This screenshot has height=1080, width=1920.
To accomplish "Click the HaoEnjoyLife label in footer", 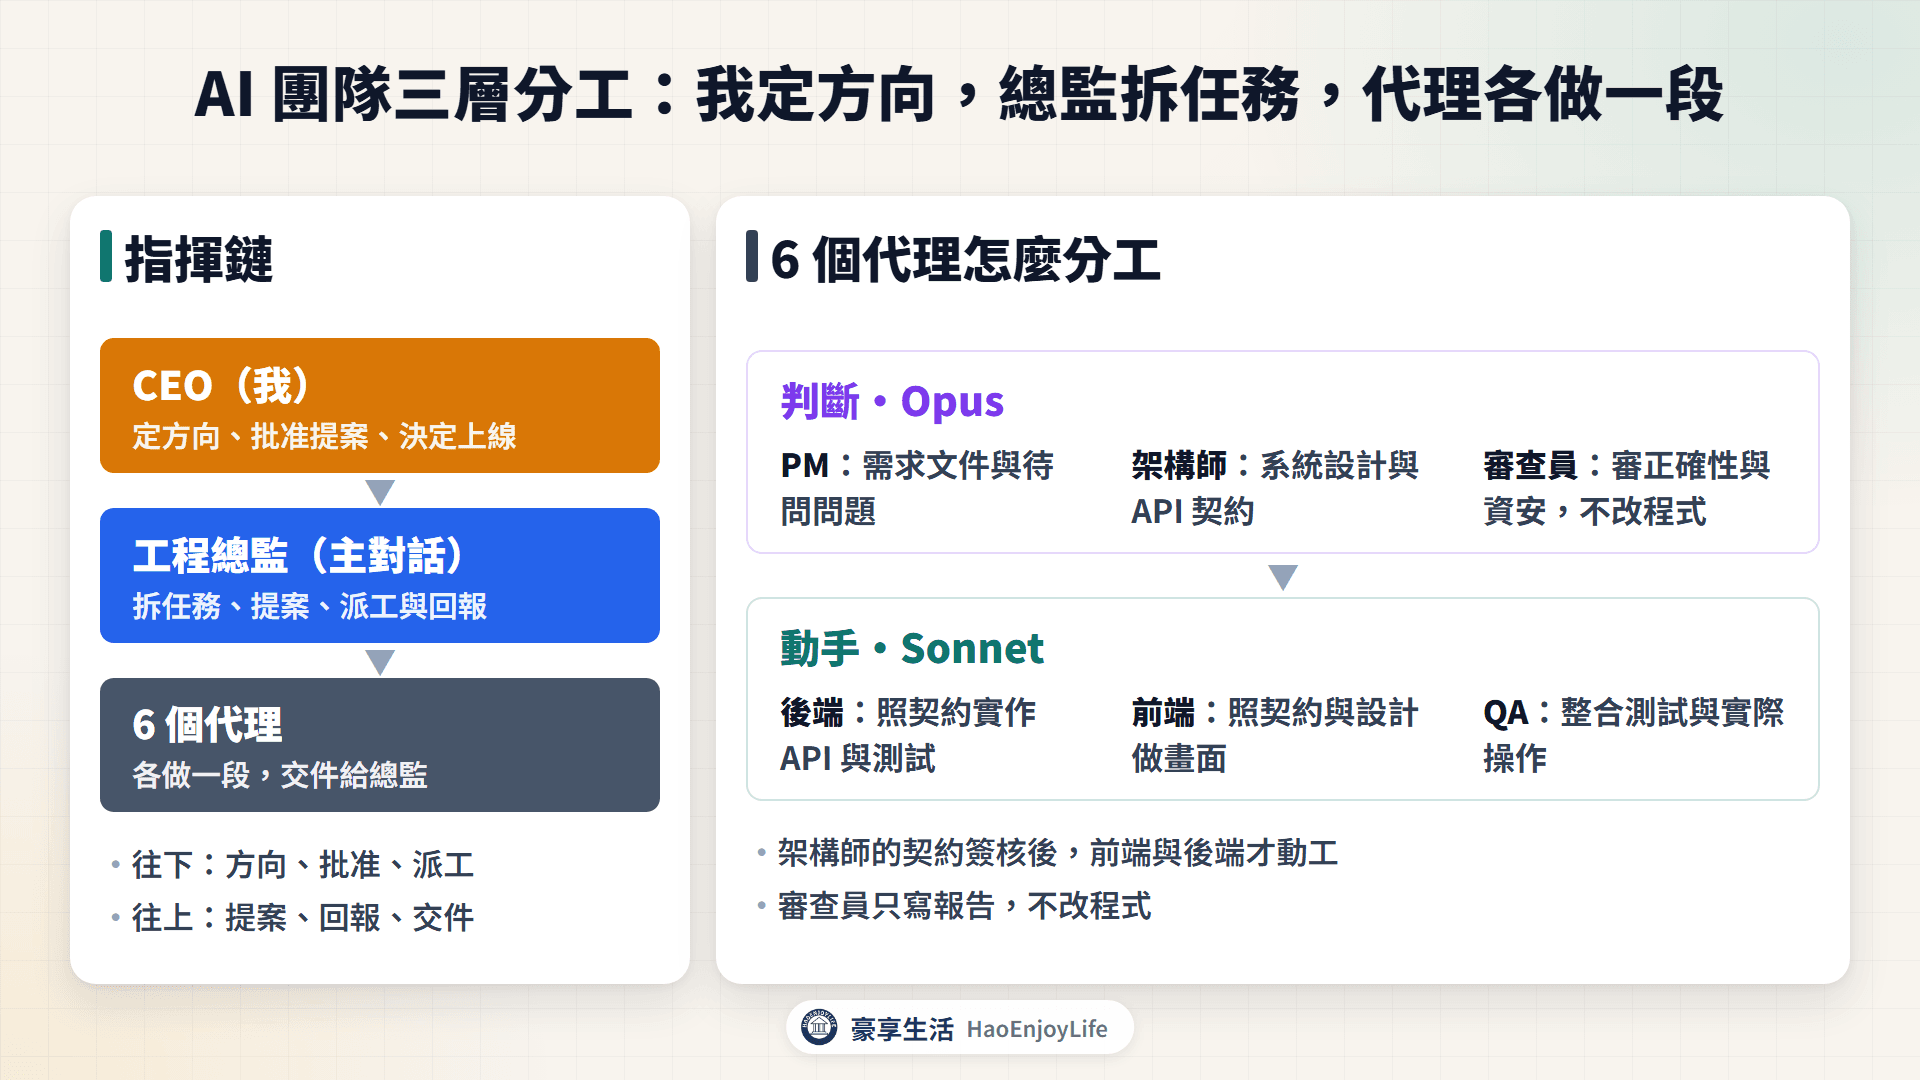I will 1037,1029.
